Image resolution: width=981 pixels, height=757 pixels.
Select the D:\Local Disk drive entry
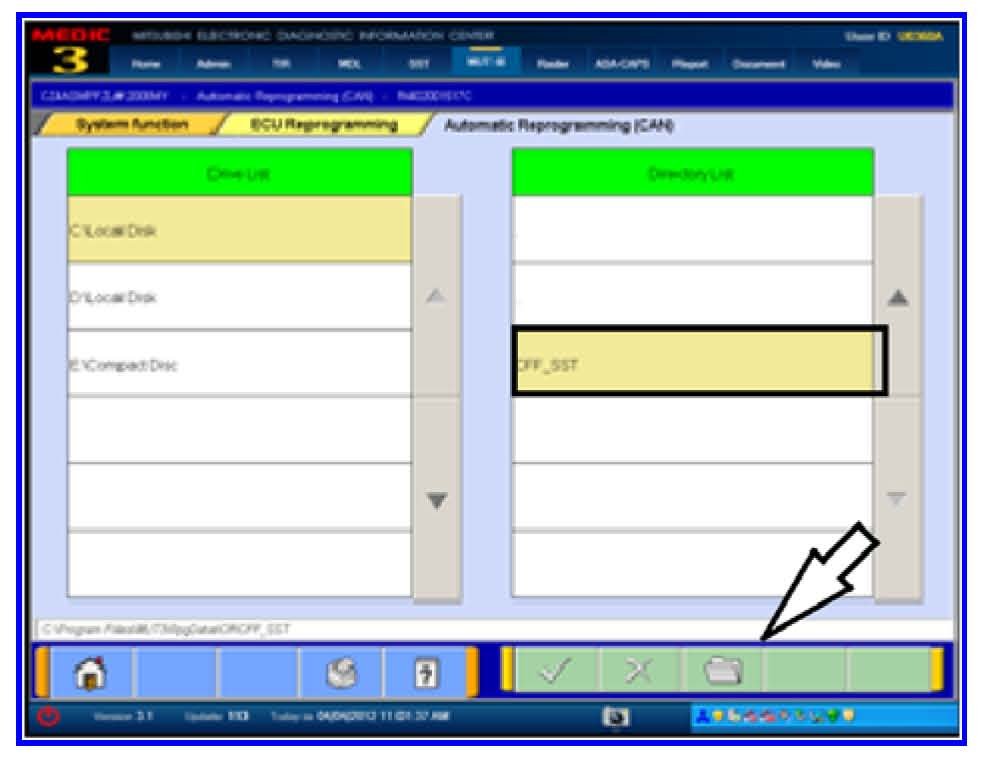(239, 297)
